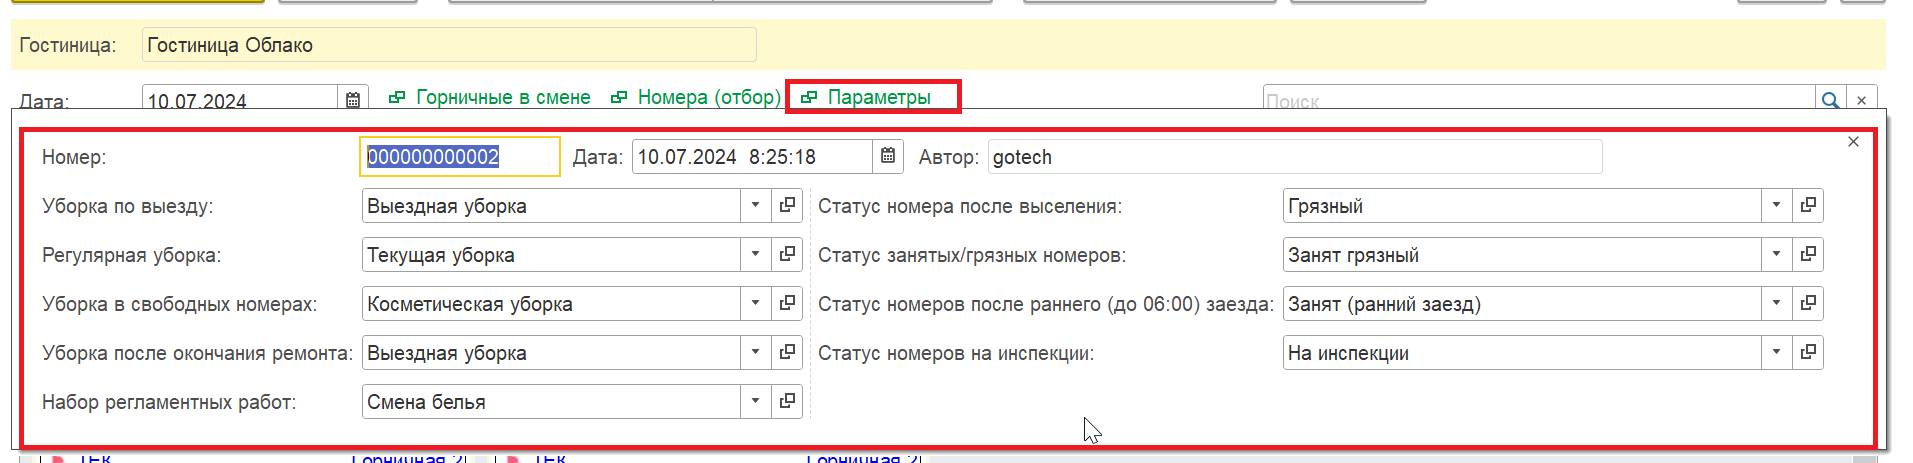
Task: Open form for Уборка по выезду value
Action: click(787, 205)
